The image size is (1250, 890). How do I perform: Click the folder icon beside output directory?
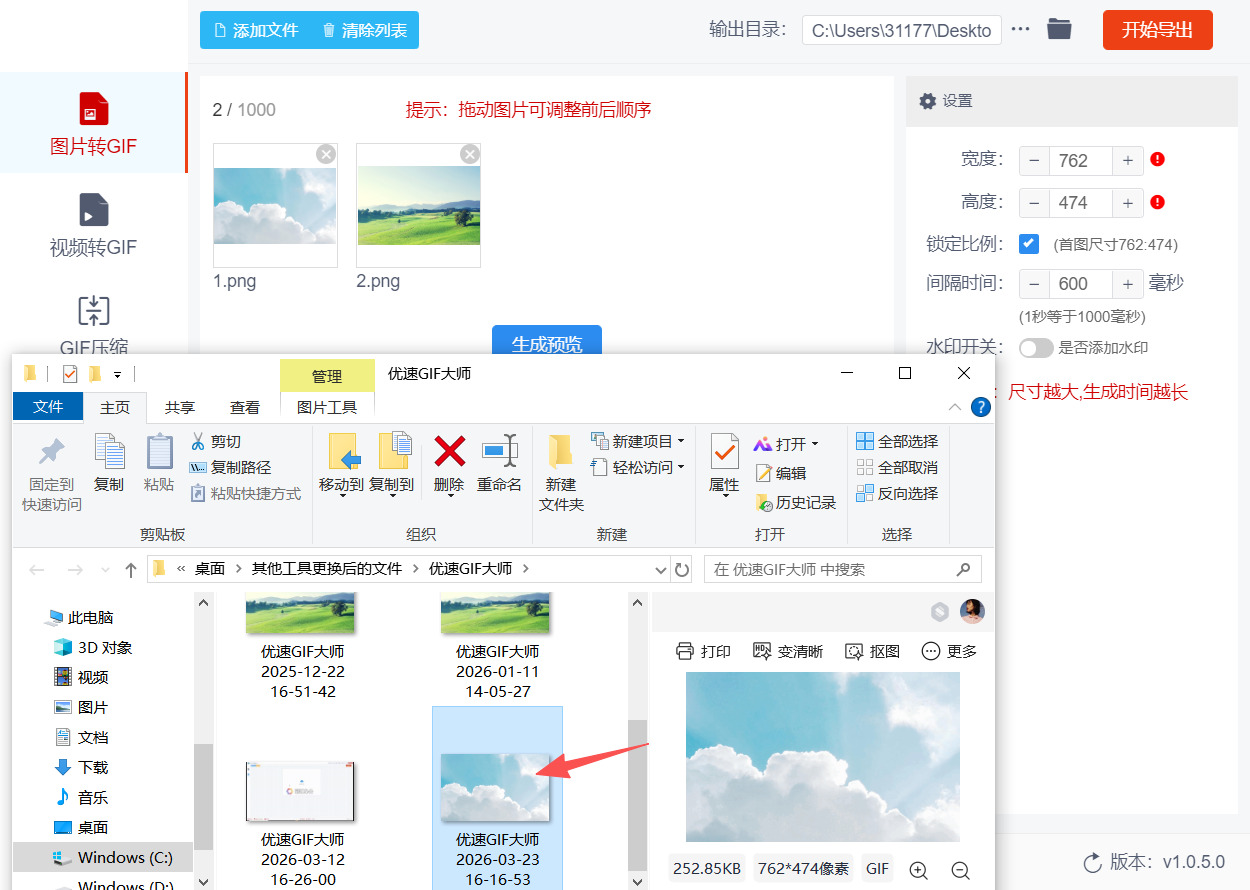[1059, 29]
